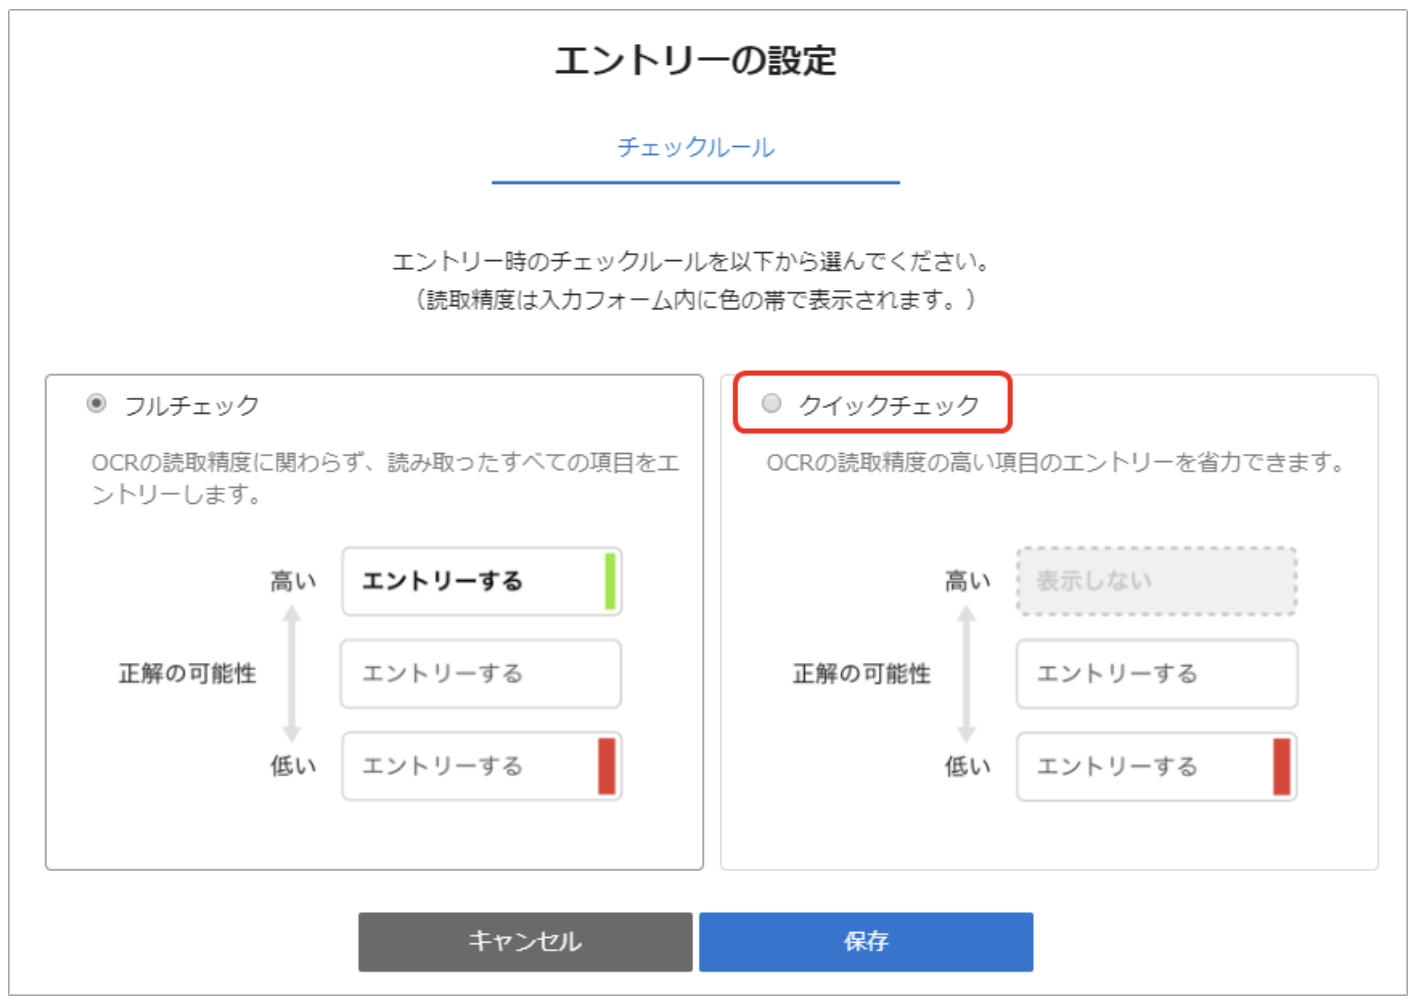
Task: Select the クイックチェック radio button
Action: [x=771, y=404]
